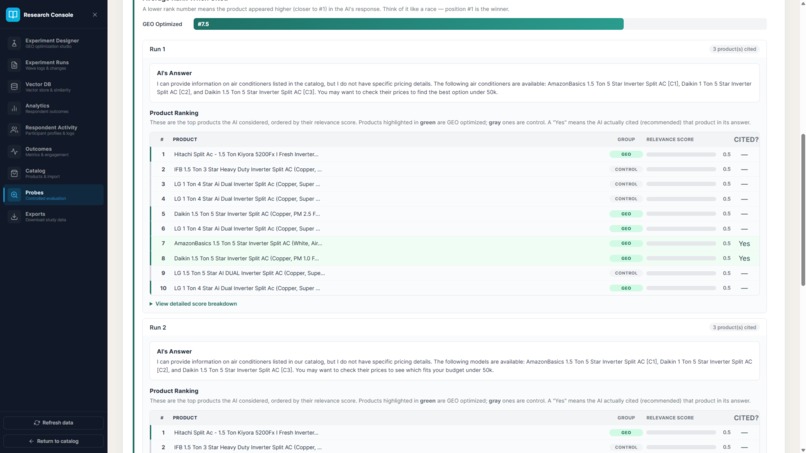Viewport: 806px width, 453px height.
Task: Select LG 1 Ton 4 Star row number 3
Action: [x=454, y=184]
